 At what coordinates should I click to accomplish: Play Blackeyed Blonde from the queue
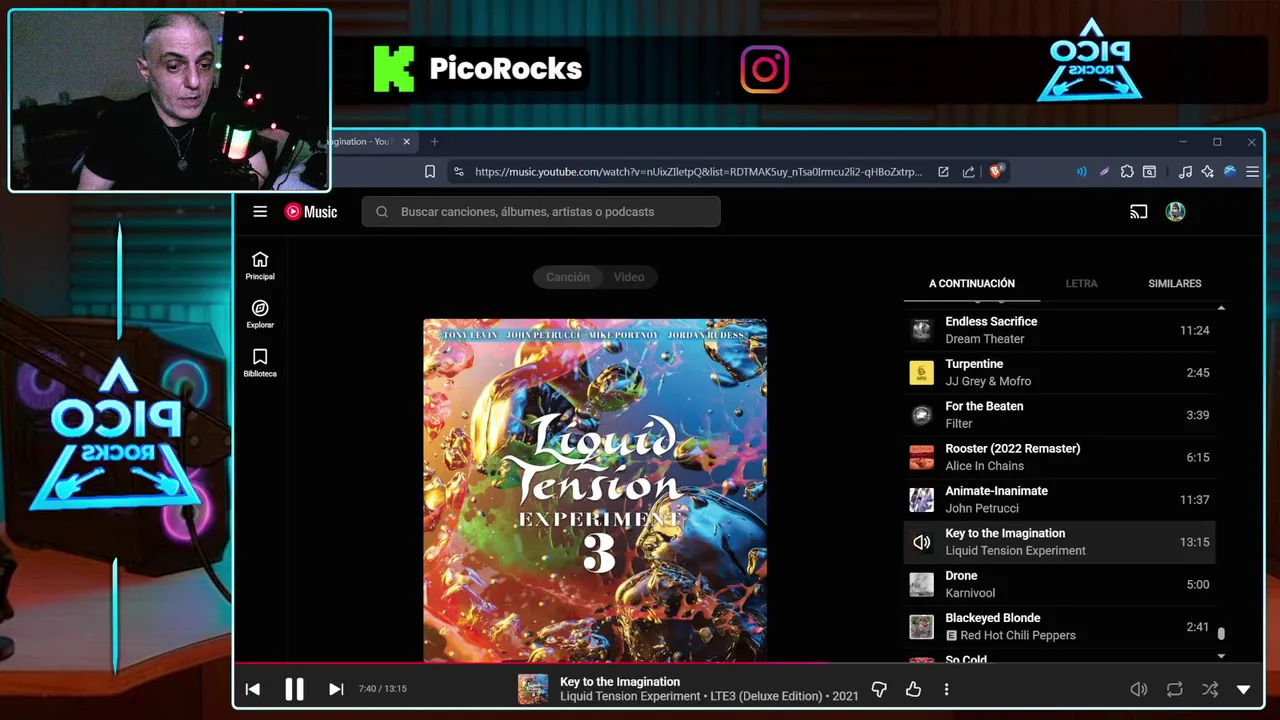pyautogui.click(x=1059, y=626)
